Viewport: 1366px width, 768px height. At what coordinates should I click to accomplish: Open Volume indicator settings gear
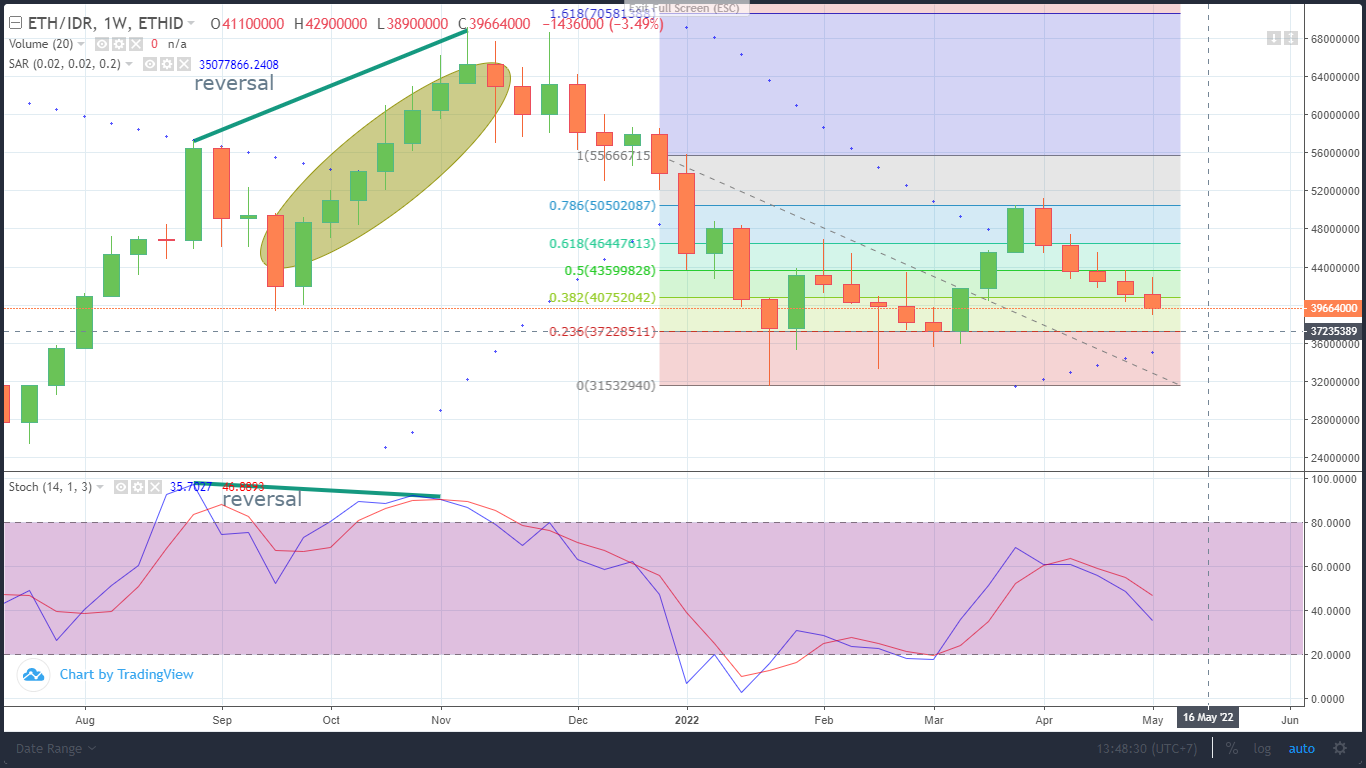click(x=119, y=44)
